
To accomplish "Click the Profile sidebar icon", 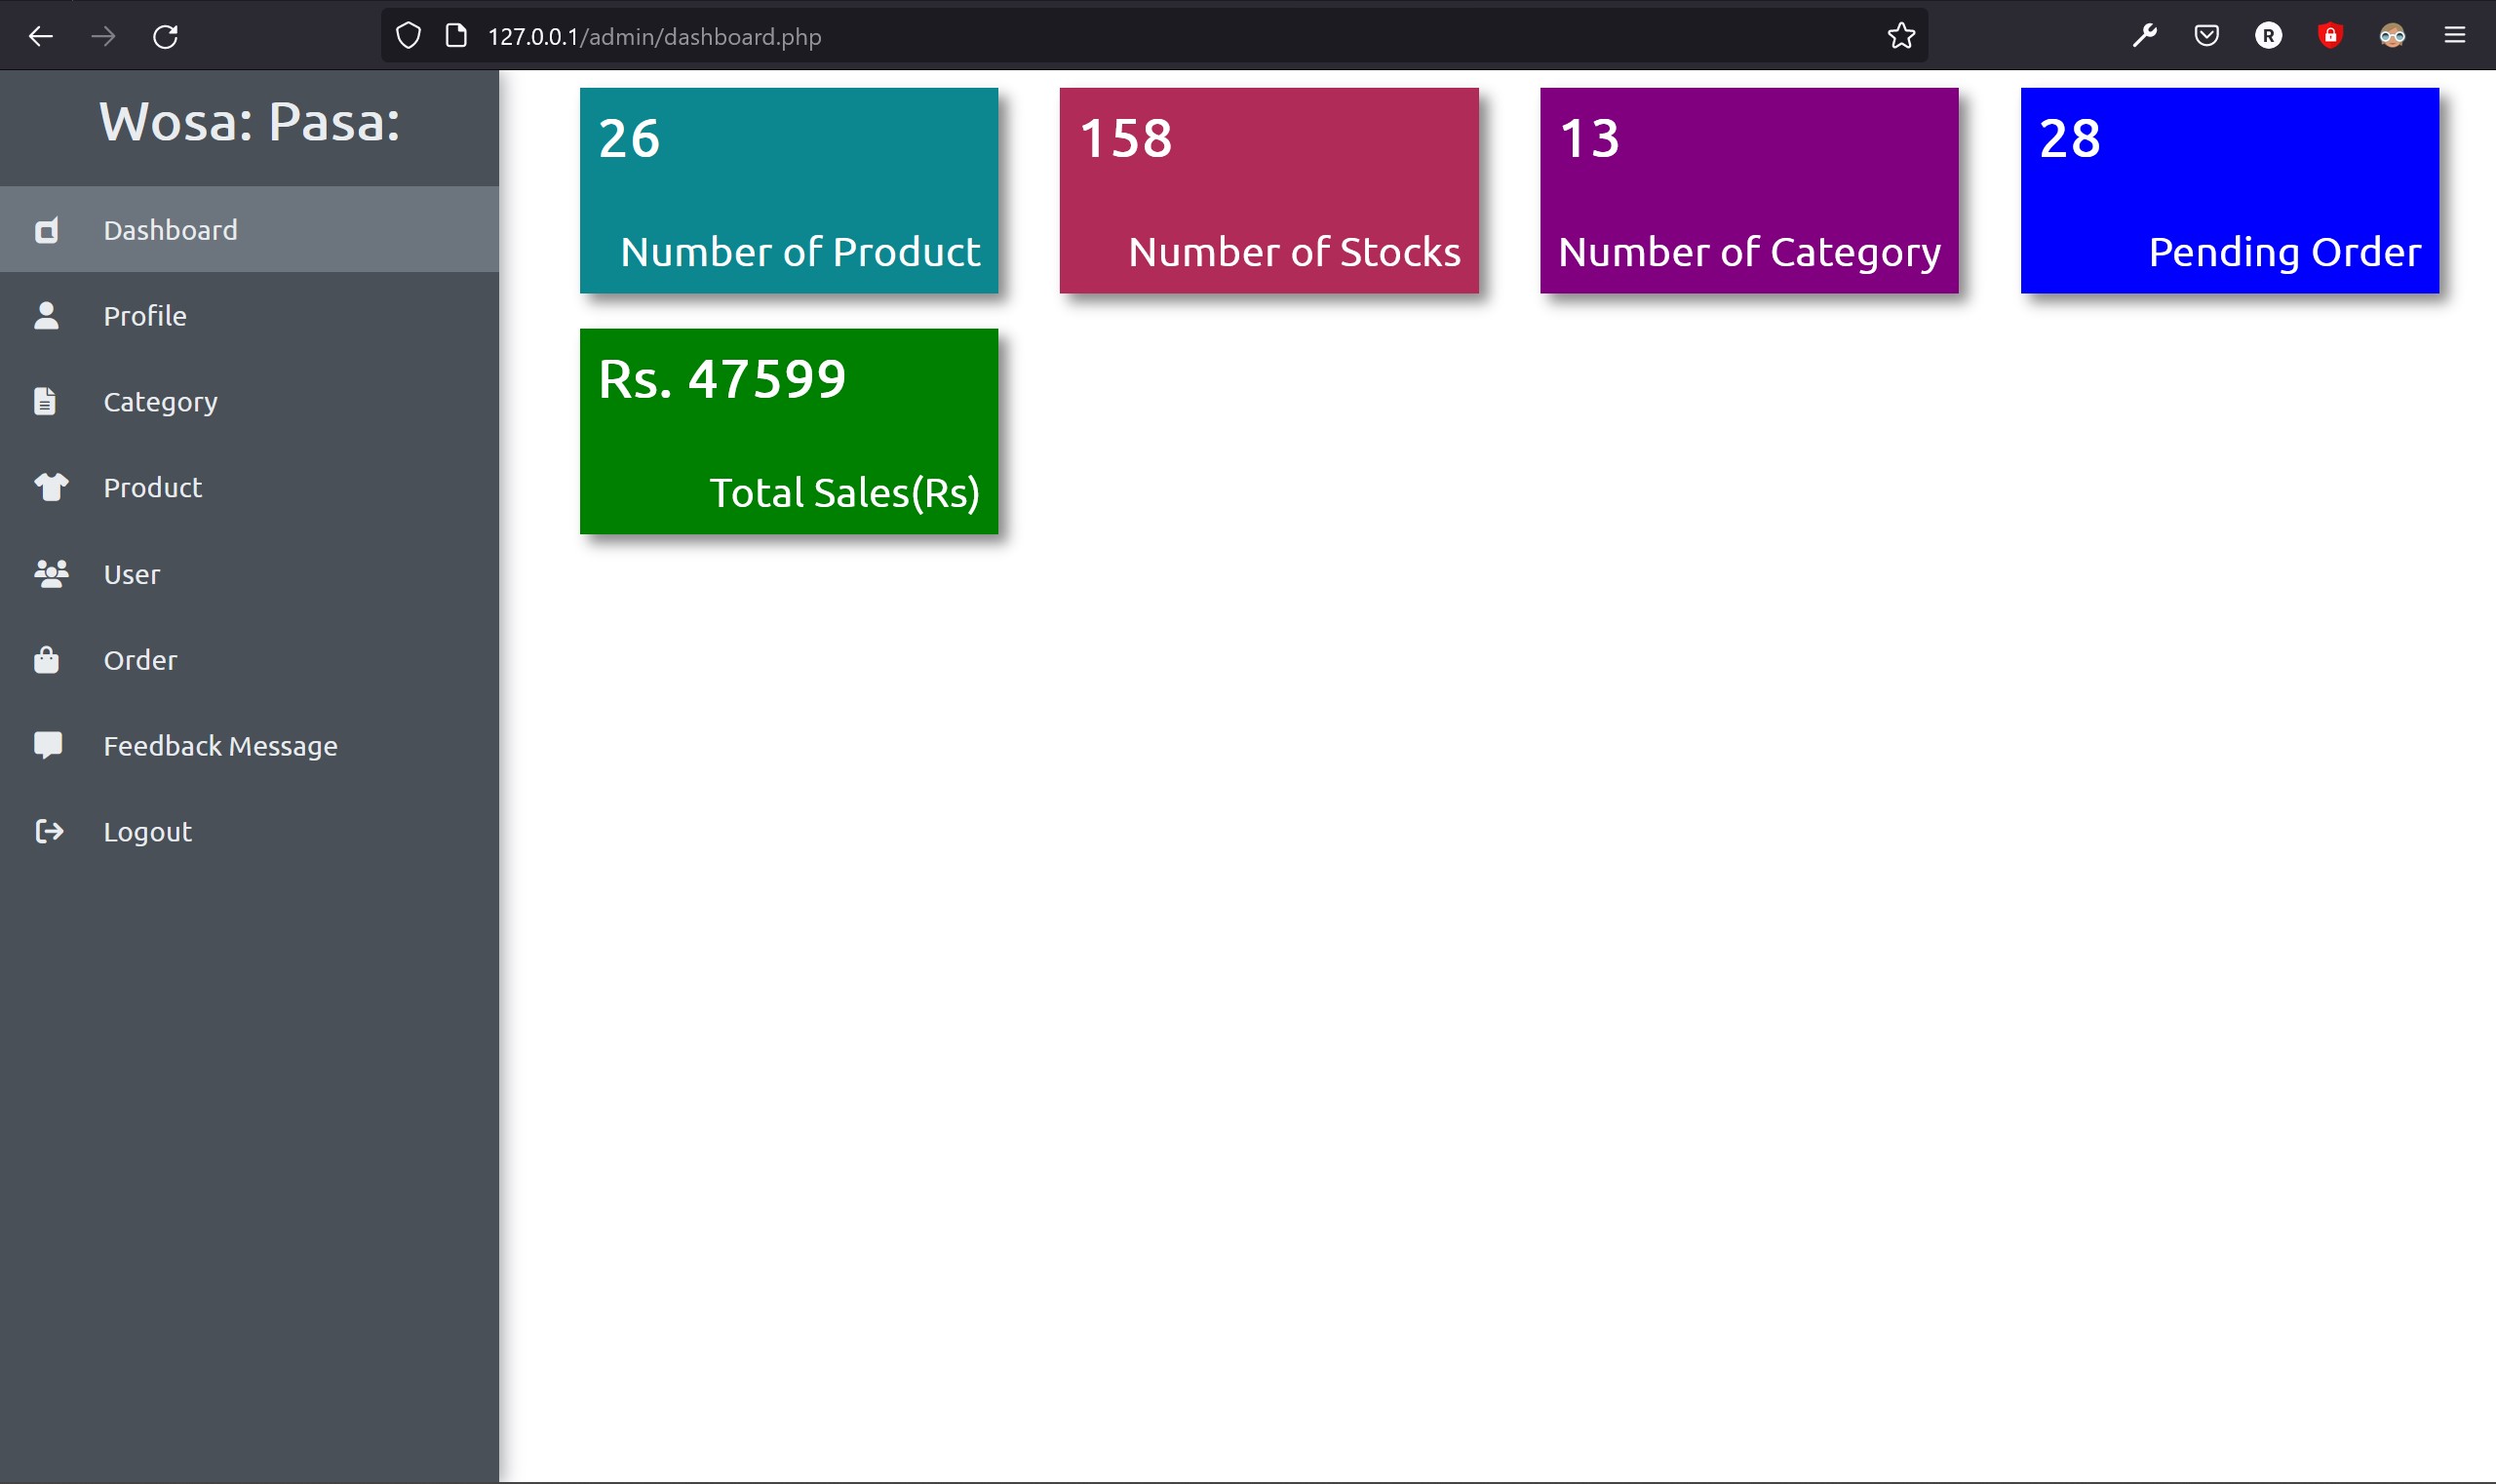I will 46,315.
